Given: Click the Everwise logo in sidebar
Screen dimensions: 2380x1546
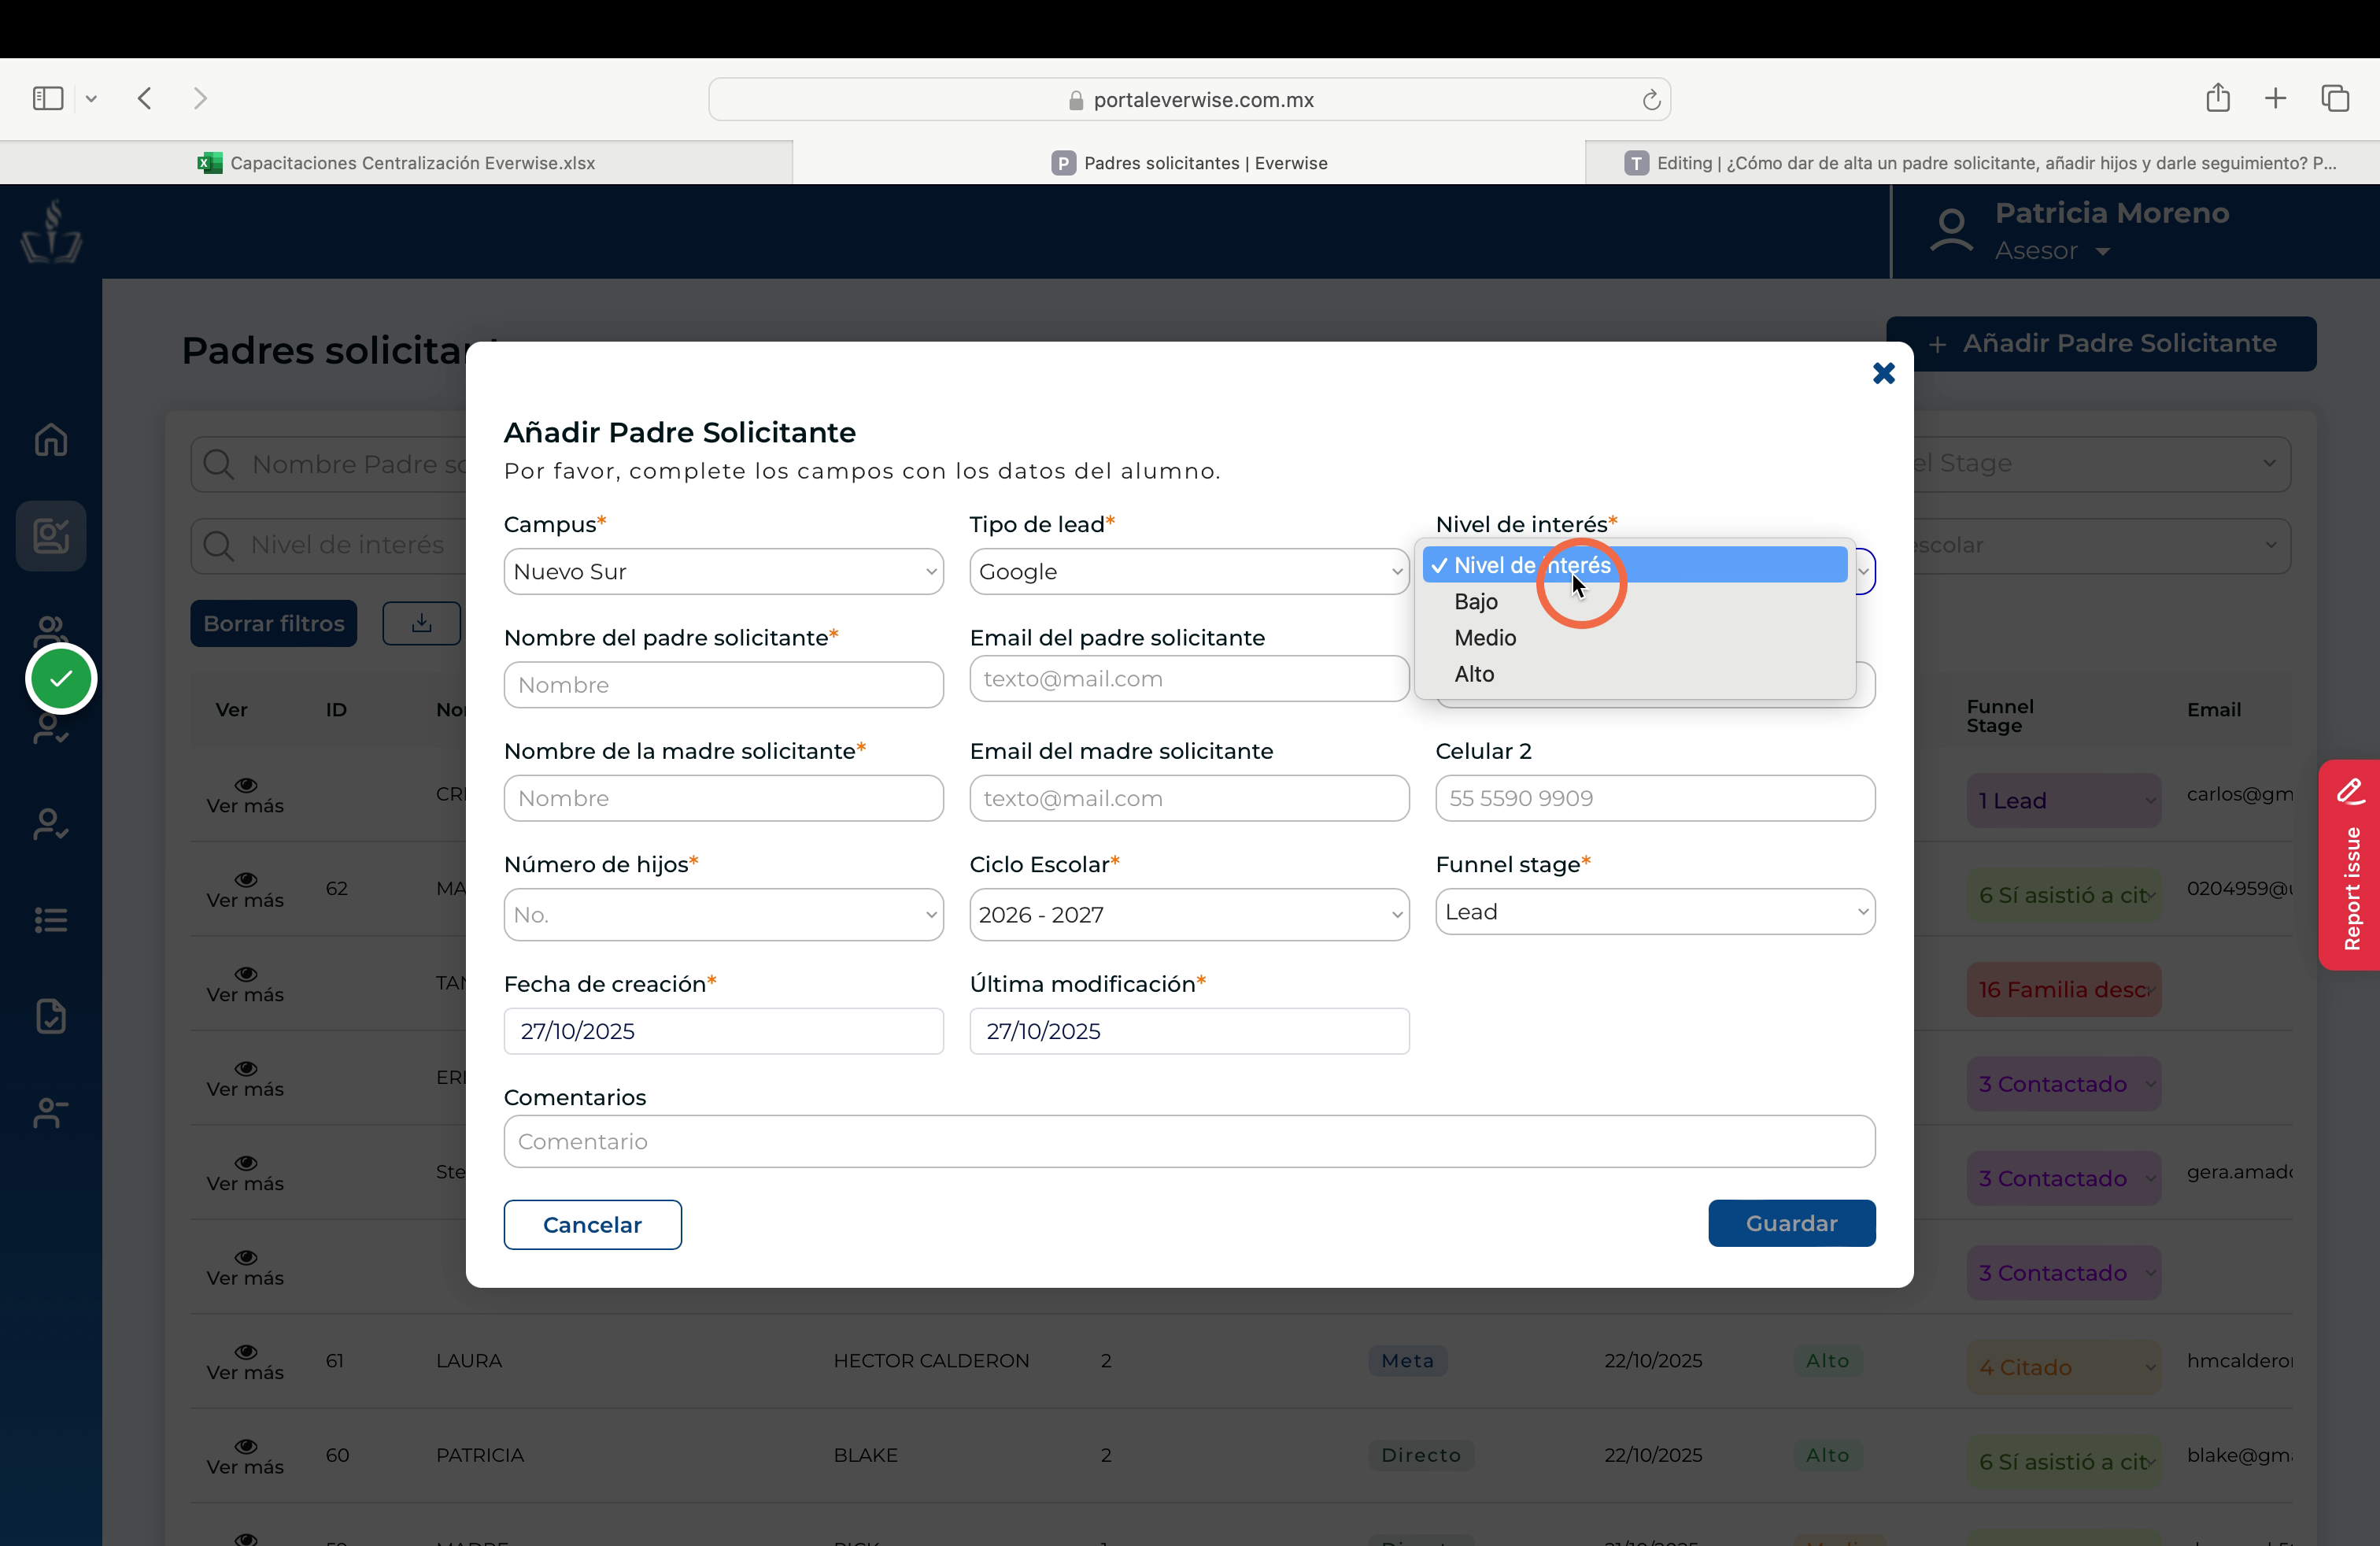Looking at the screenshot, I should pos(51,231).
